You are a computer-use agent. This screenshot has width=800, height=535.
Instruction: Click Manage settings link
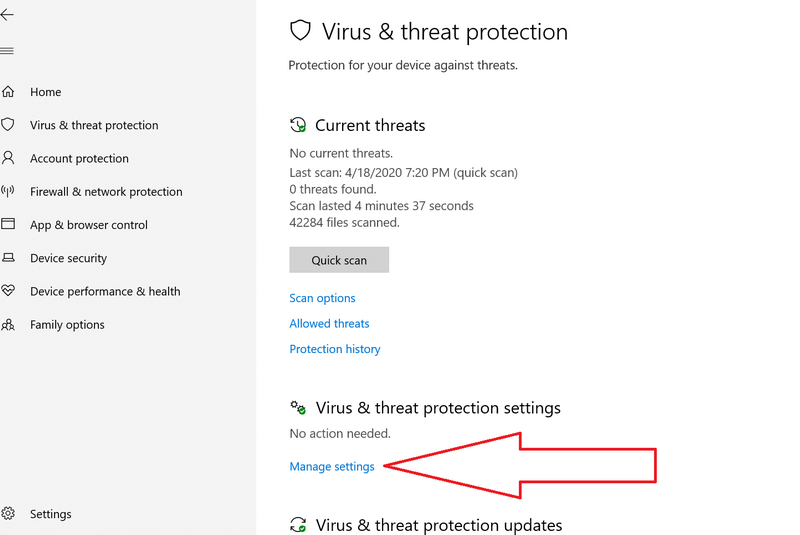[x=332, y=467]
